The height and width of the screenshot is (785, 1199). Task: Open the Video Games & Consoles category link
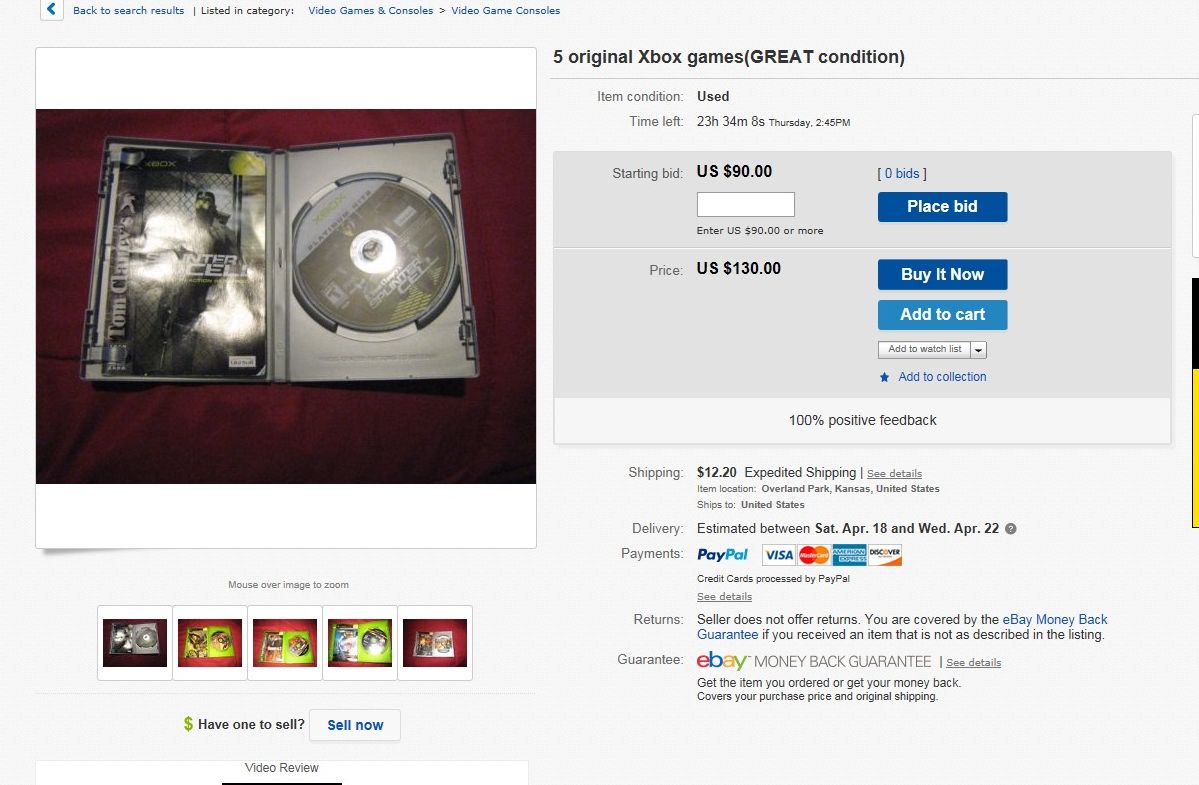[x=370, y=11]
